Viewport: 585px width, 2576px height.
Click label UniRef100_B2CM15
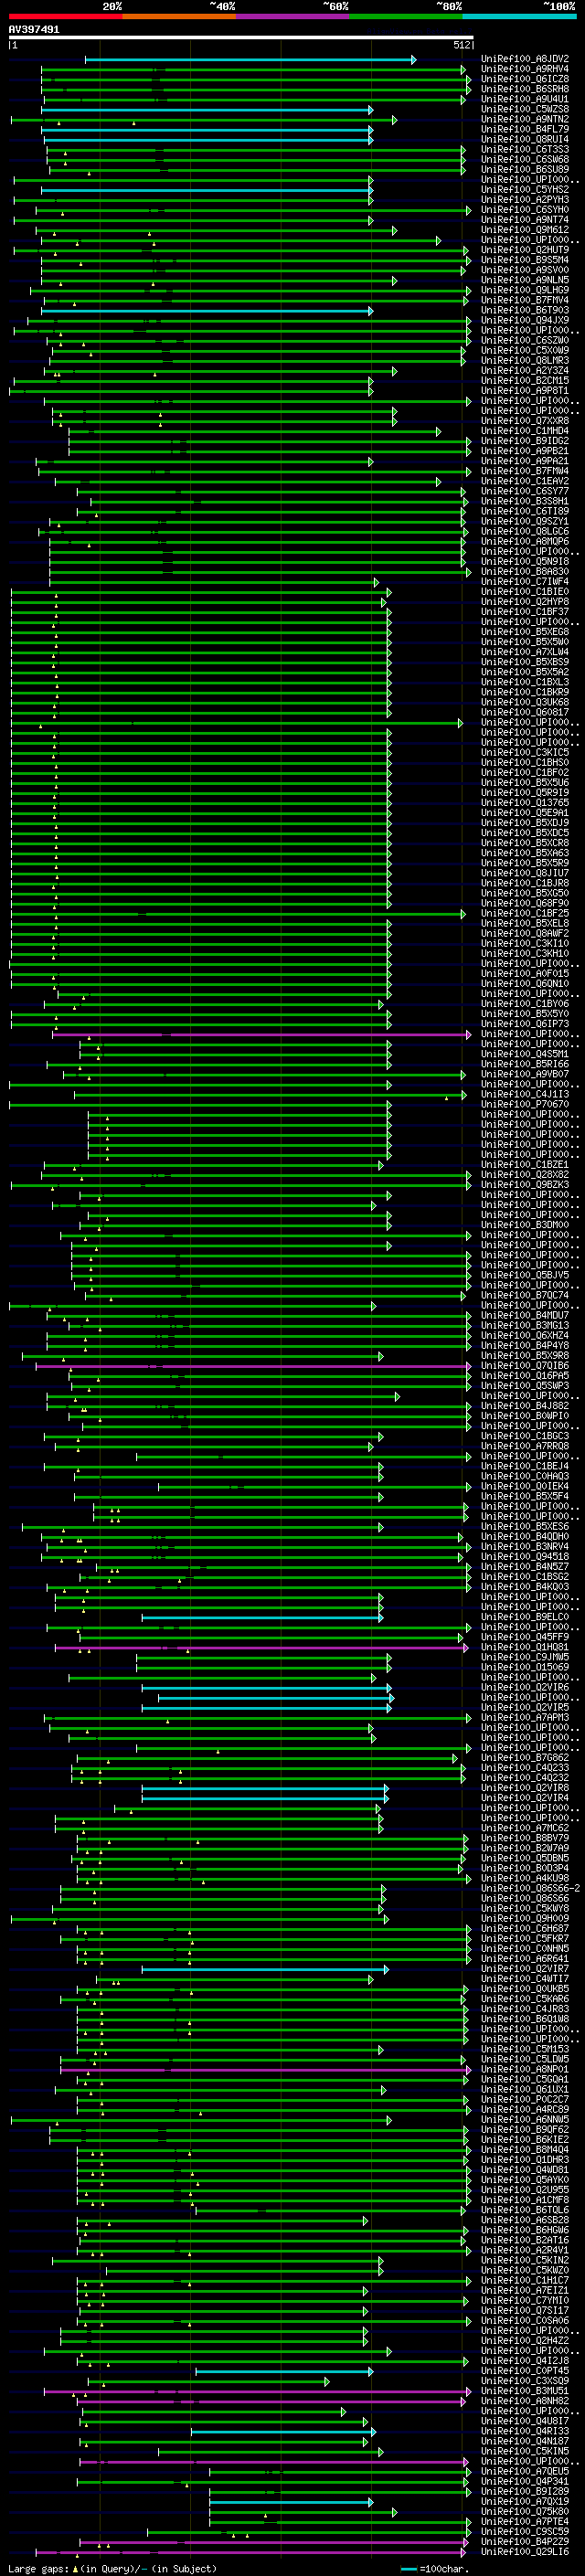click(x=525, y=380)
